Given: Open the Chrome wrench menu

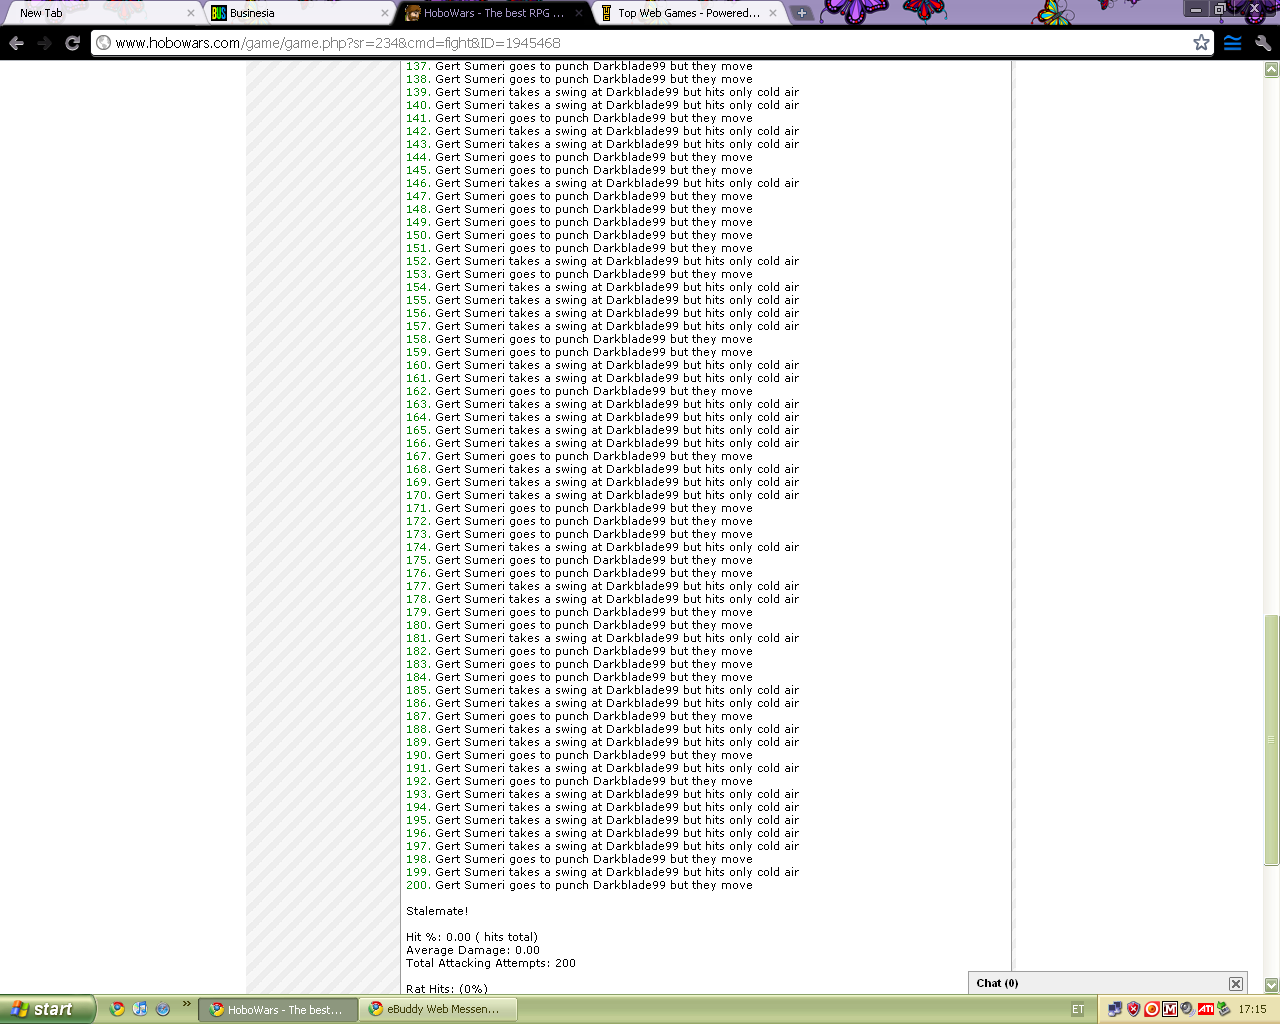Looking at the screenshot, I should [x=1263, y=43].
